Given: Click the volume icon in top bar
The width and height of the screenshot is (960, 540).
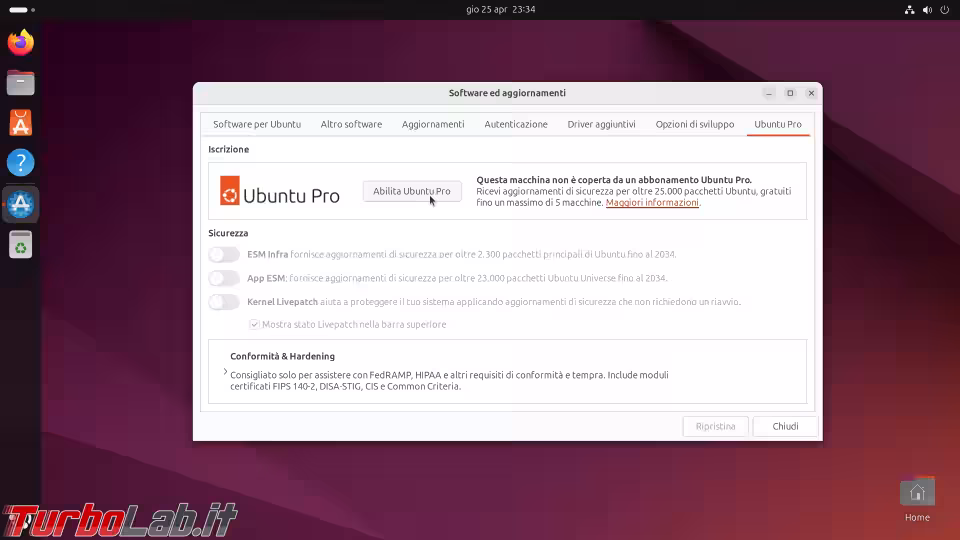Looking at the screenshot, I should pyautogui.click(x=928, y=10).
